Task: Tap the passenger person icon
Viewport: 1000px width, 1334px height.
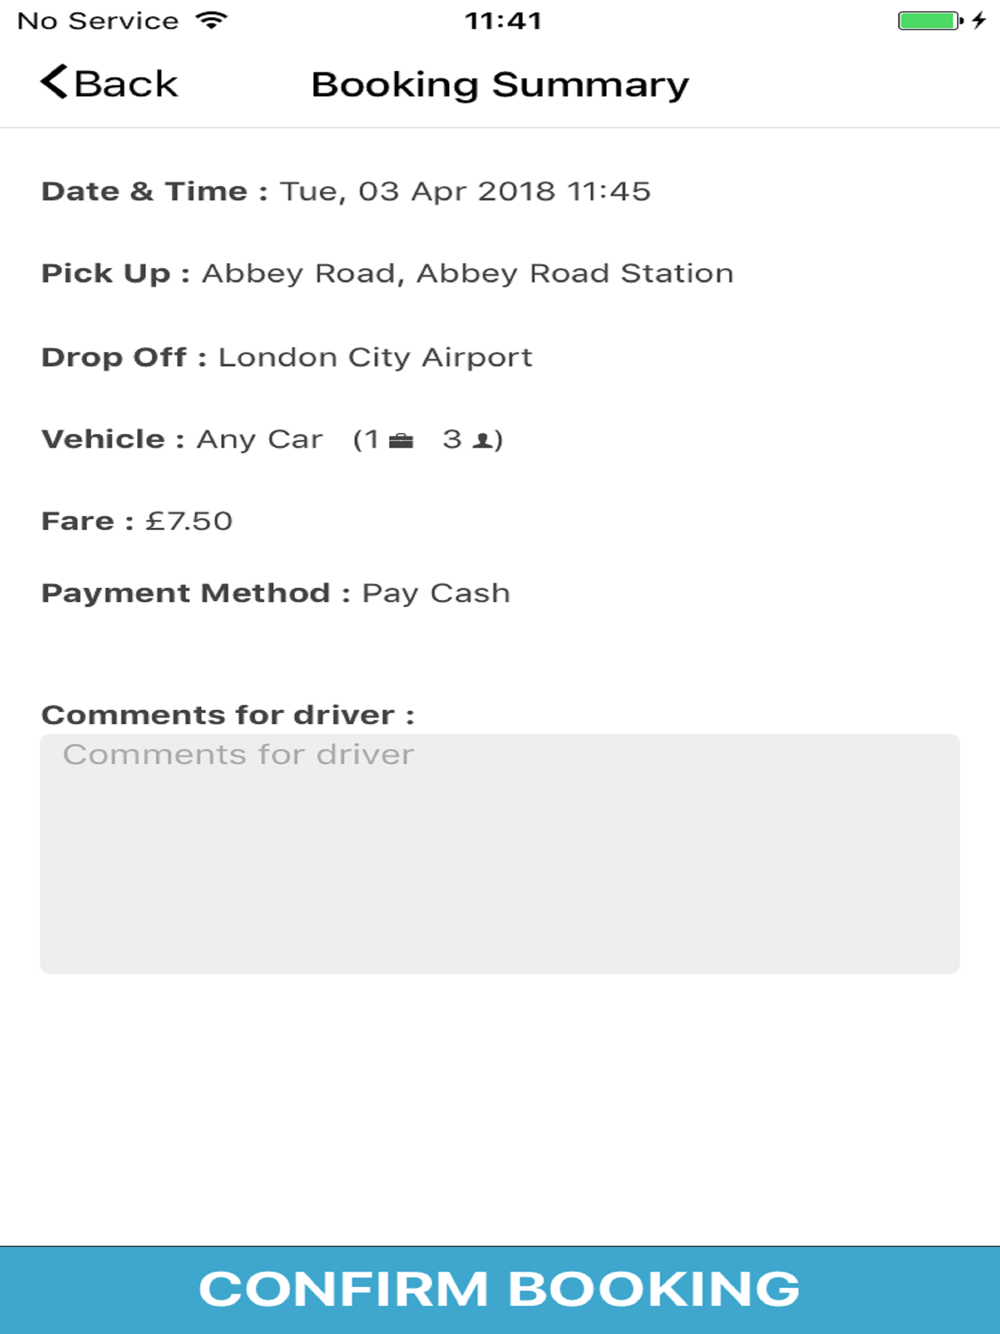Action: tap(482, 440)
